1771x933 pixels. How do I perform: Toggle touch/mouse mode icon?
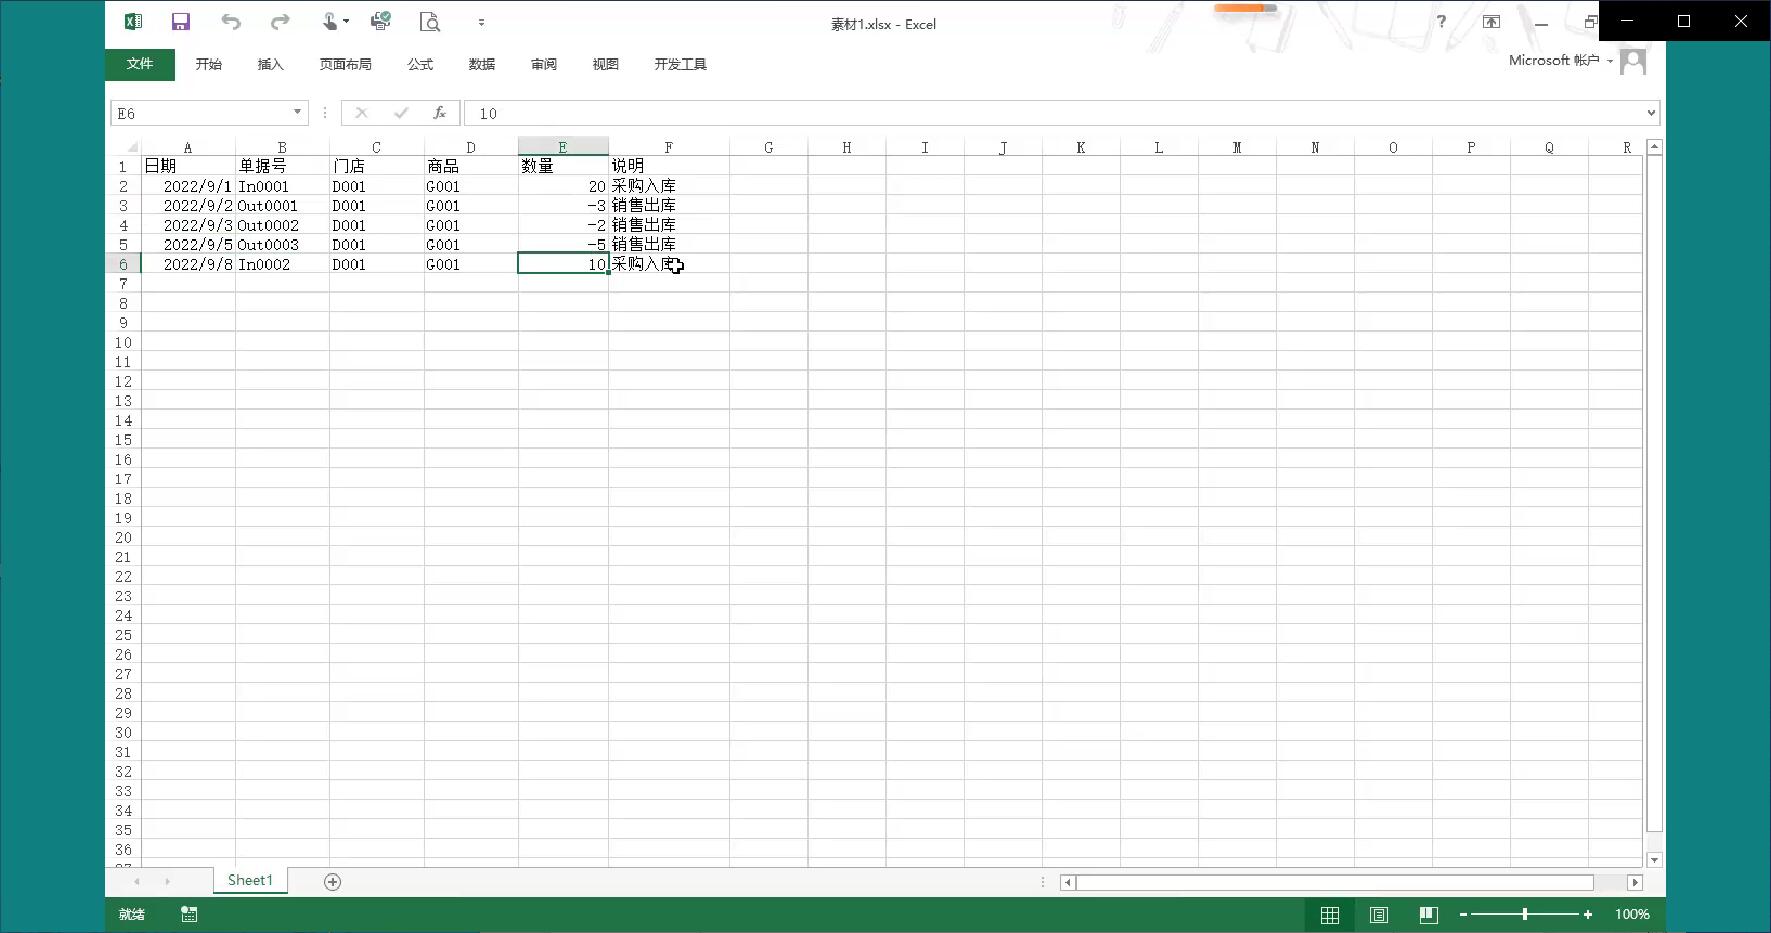click(330, 22)
